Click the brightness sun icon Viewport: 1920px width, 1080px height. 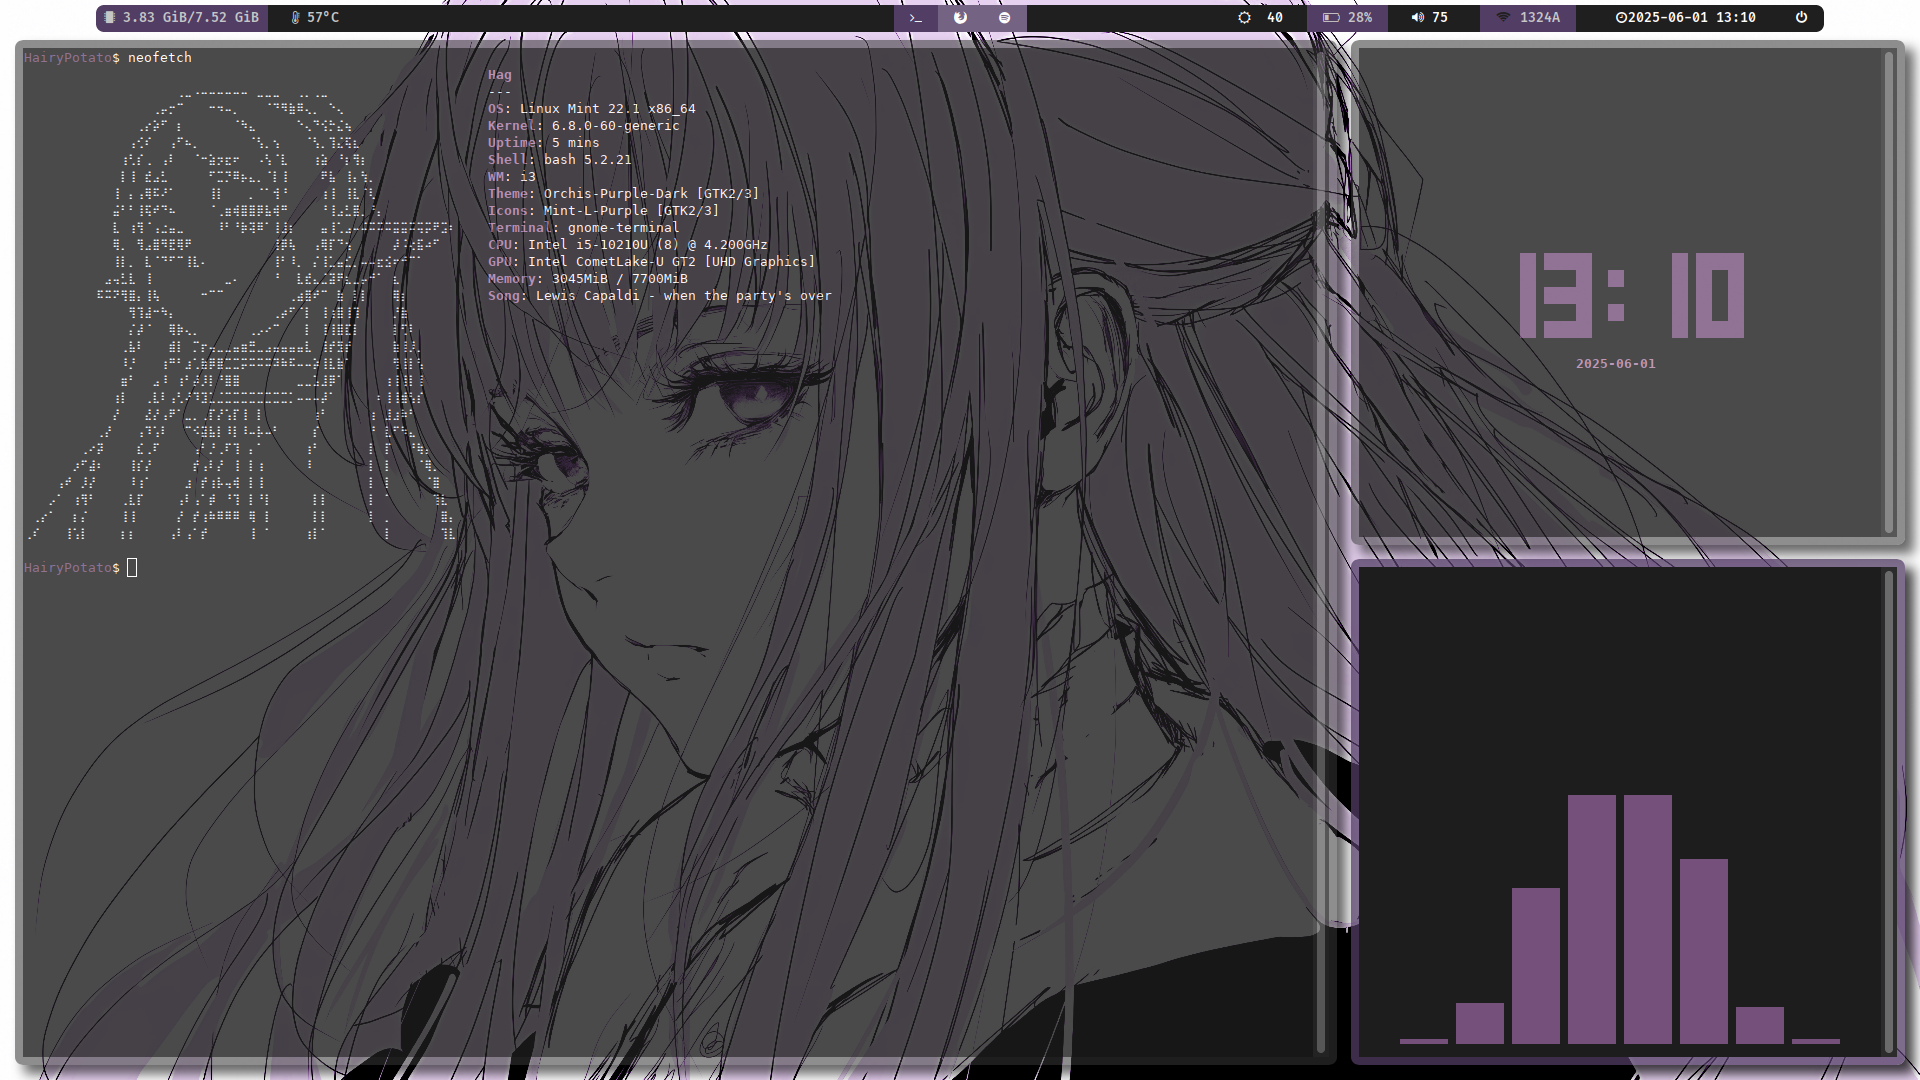tap(1244, 18)
